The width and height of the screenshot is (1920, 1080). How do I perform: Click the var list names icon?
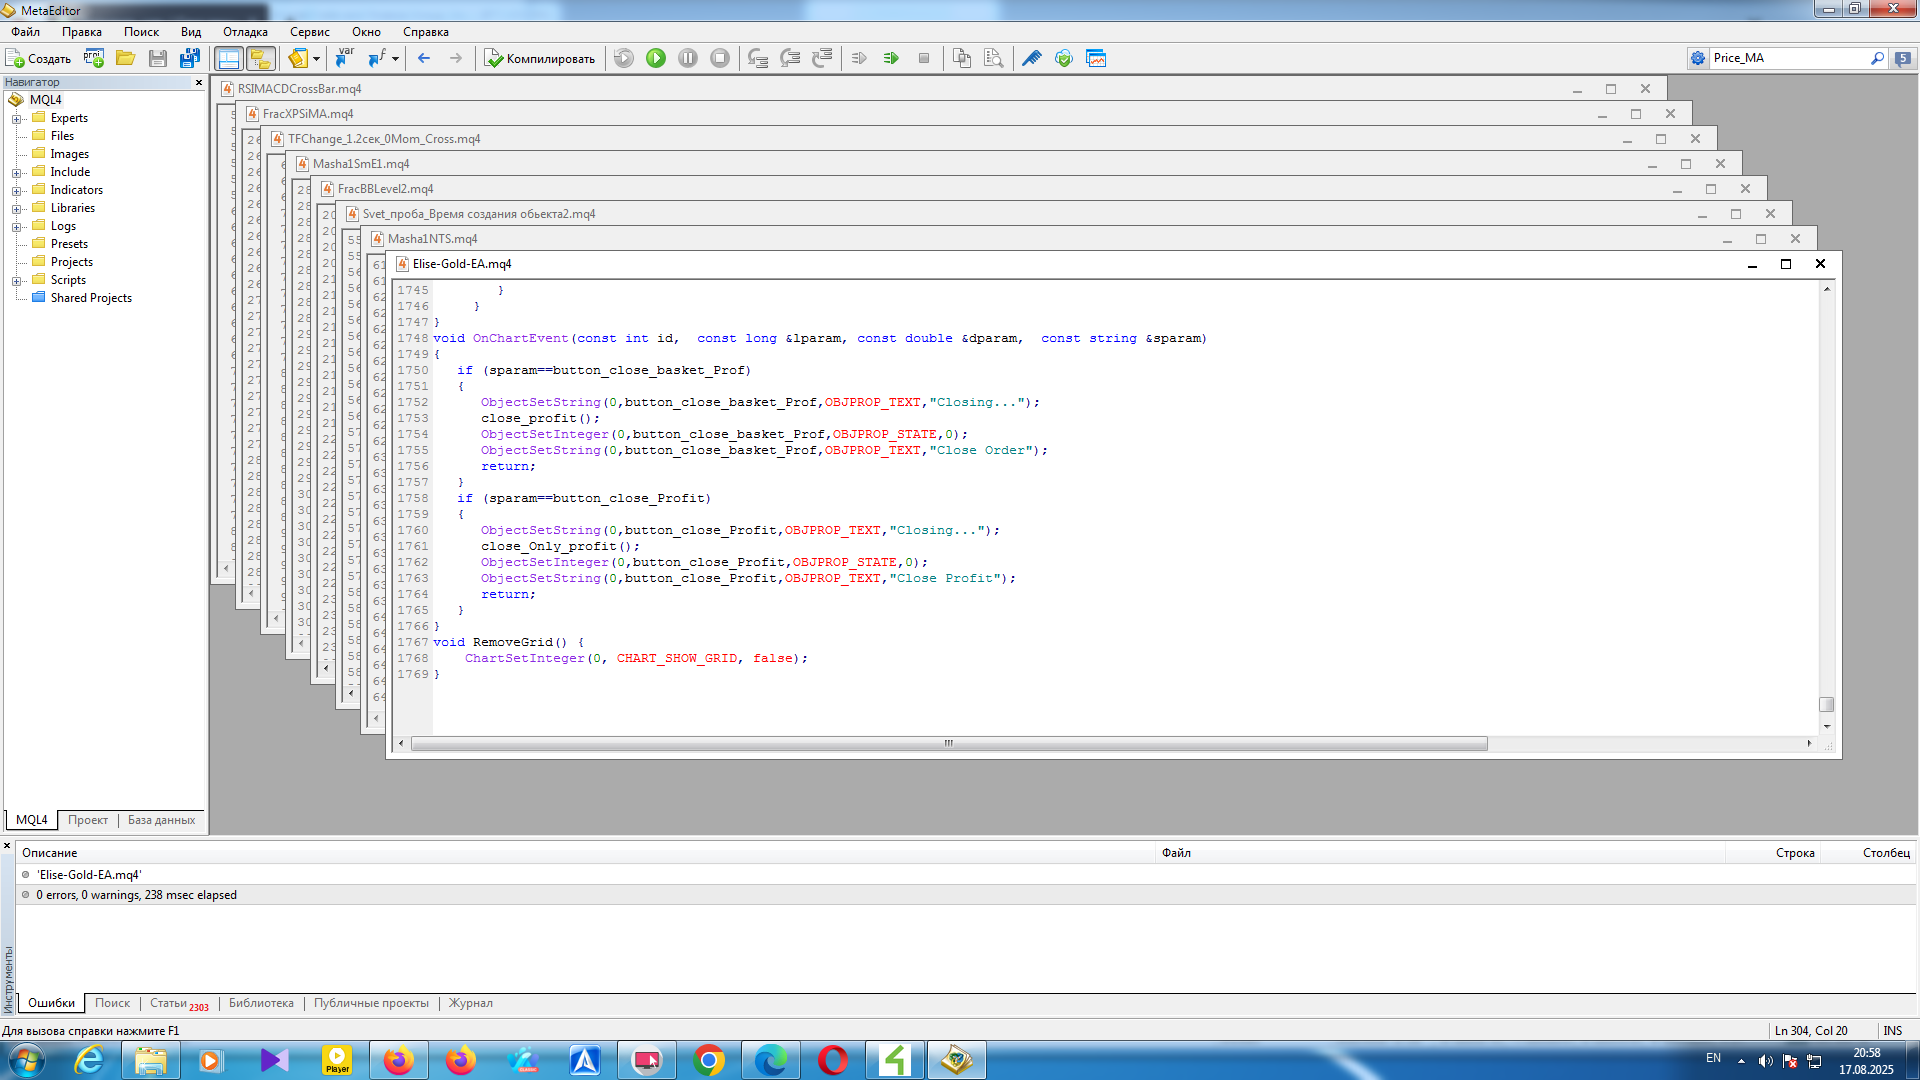point(345,58)
